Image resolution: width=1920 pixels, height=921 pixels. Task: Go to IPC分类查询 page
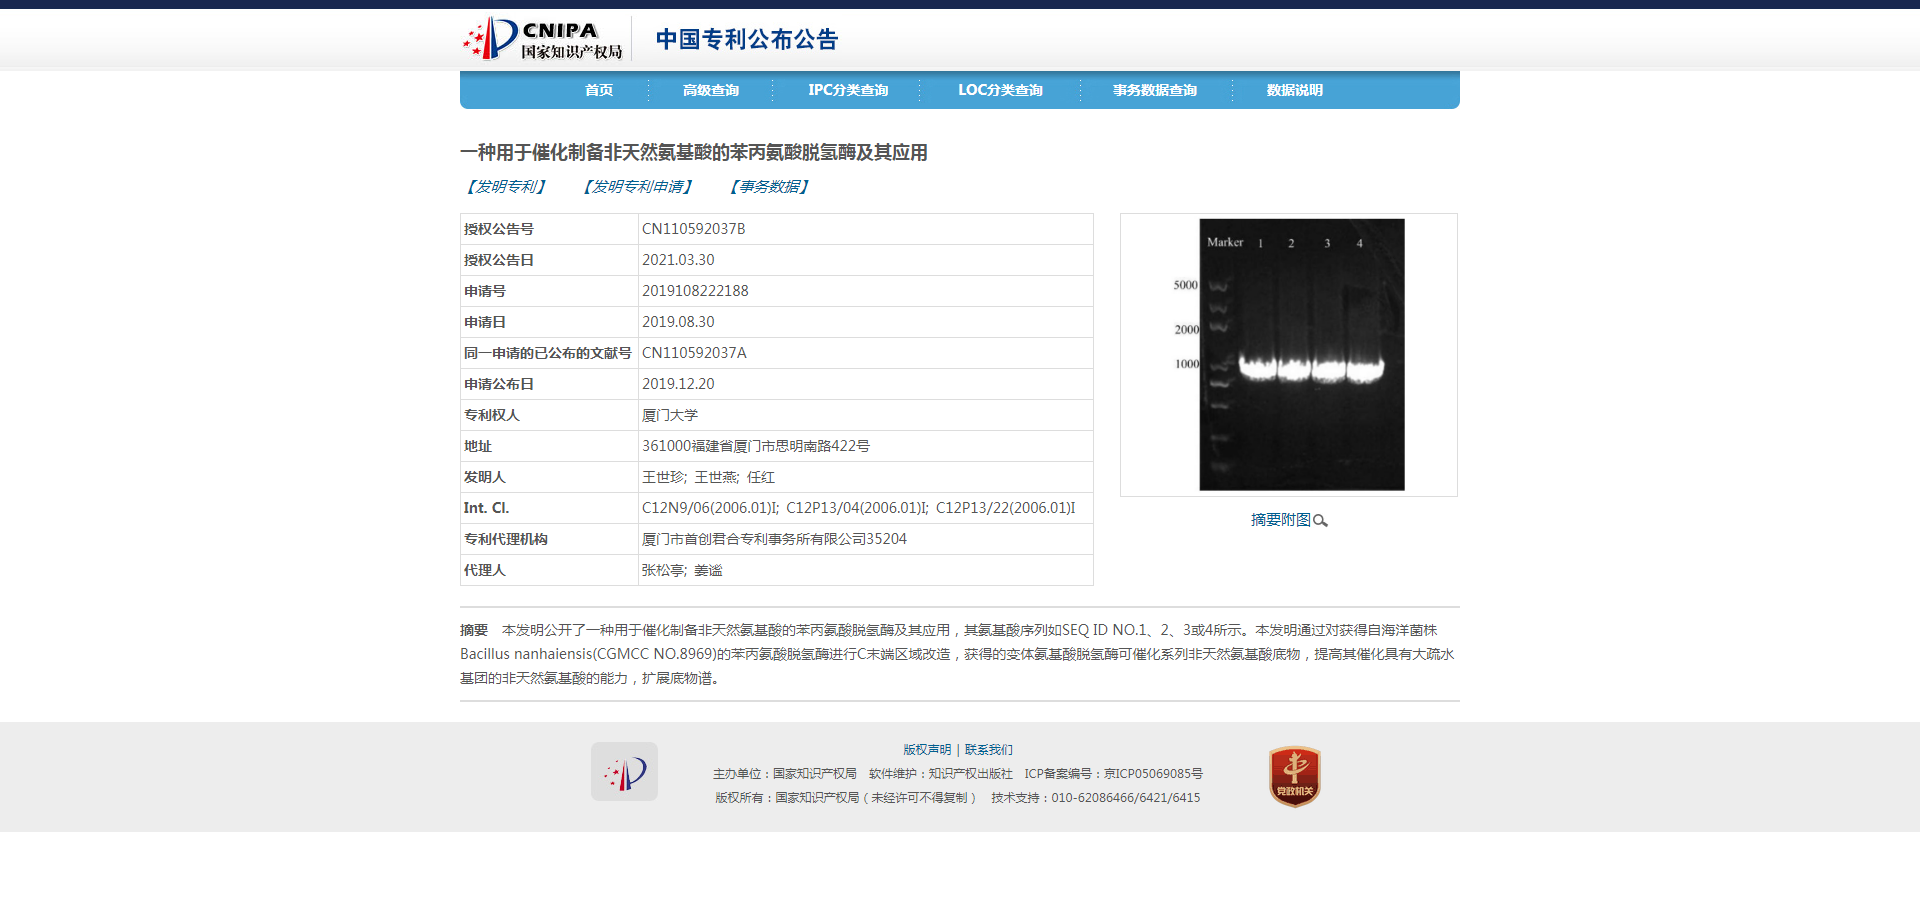point(847,90)
